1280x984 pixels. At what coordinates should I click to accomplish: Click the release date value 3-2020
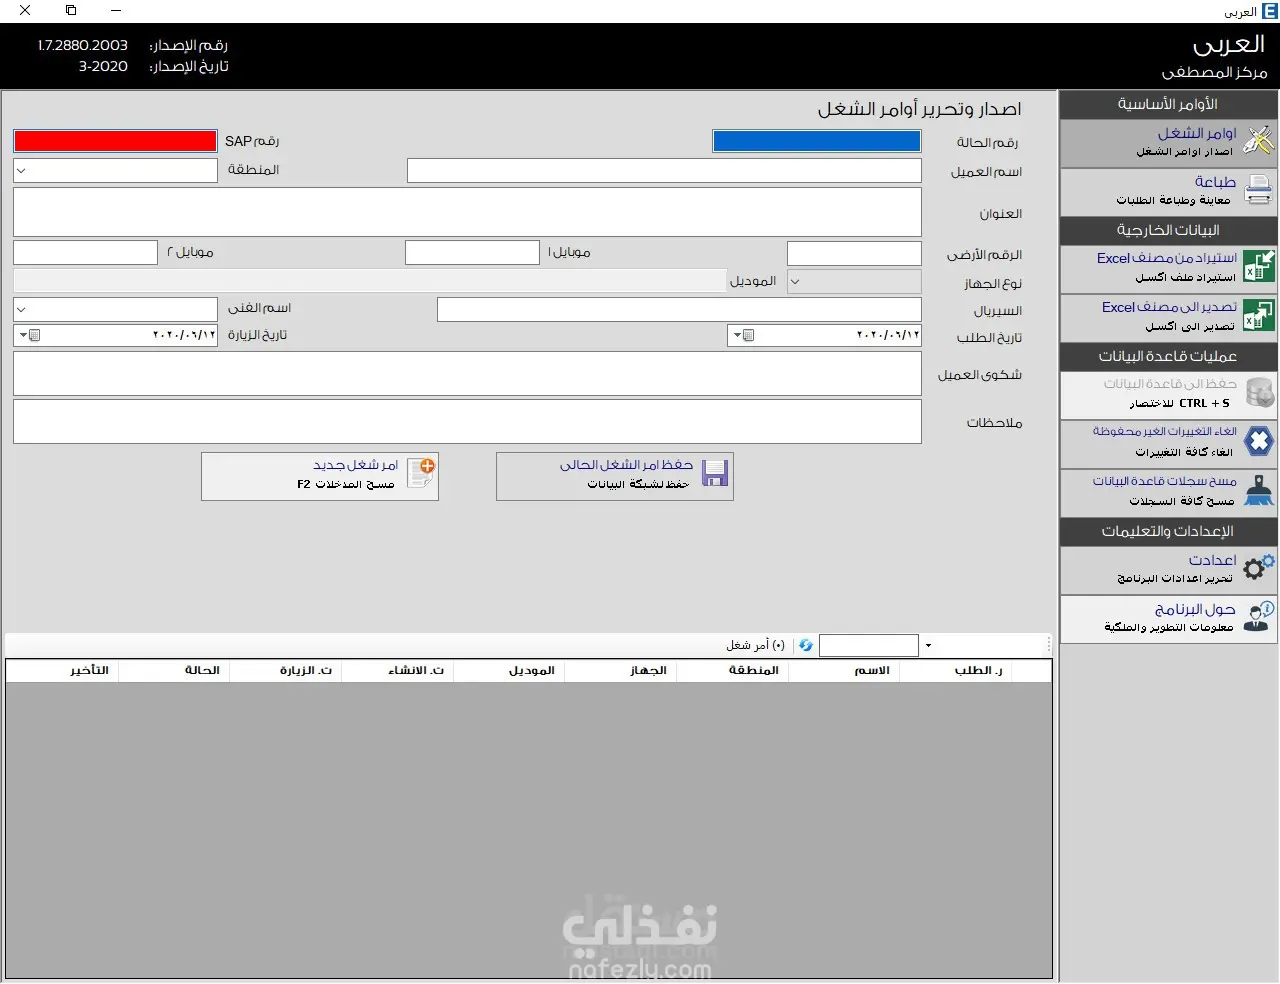[103, 66]
